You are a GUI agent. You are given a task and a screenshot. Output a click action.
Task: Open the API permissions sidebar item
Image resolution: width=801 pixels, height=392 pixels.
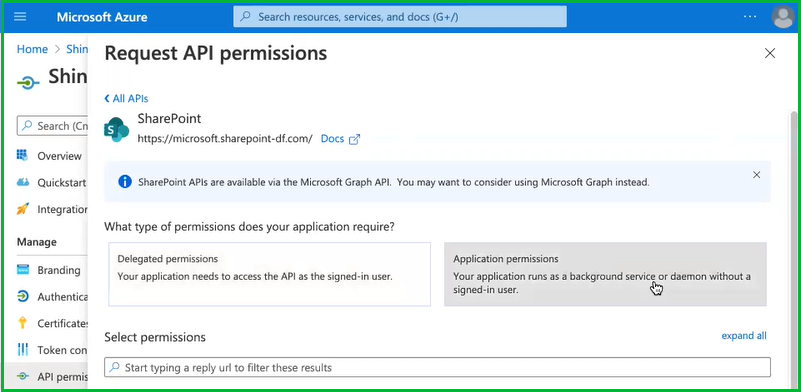pyautogui.click(x=62, y=377)
